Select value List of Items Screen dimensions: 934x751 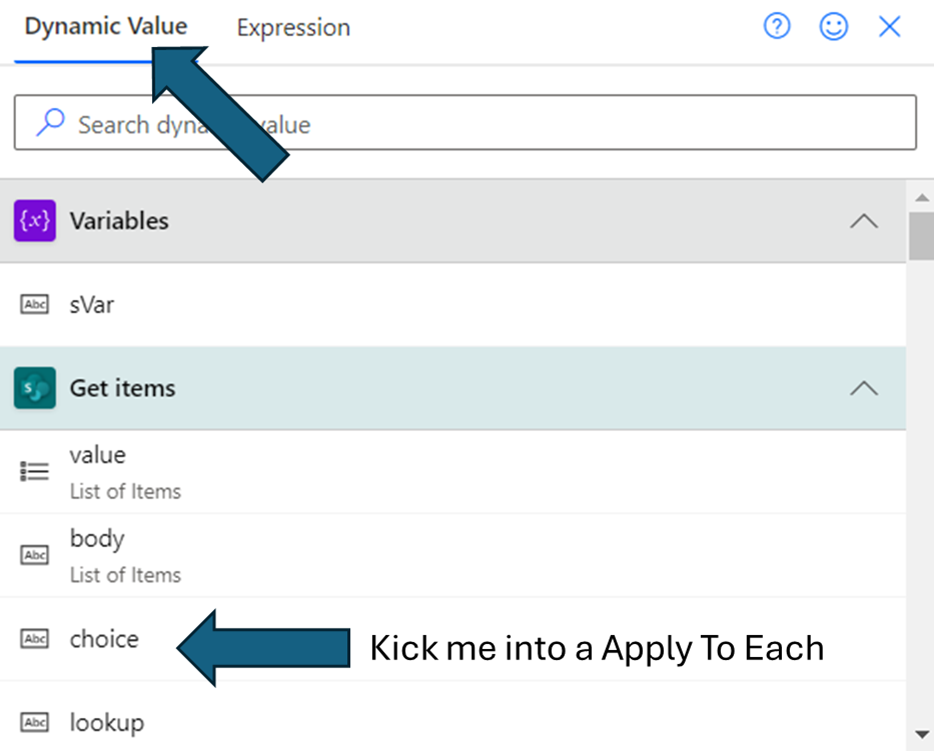[x=98, y=456]
